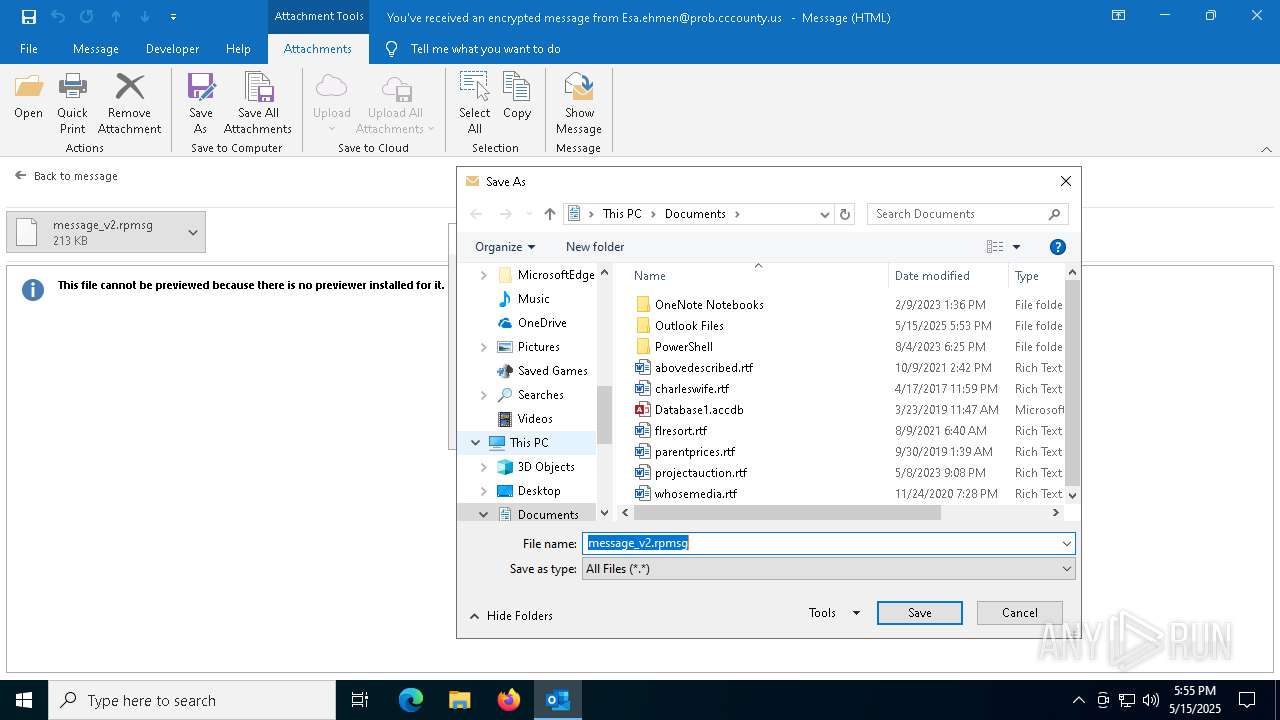
Task: Expand the MicrosoftEdge folder node
Action: (484, 275)
